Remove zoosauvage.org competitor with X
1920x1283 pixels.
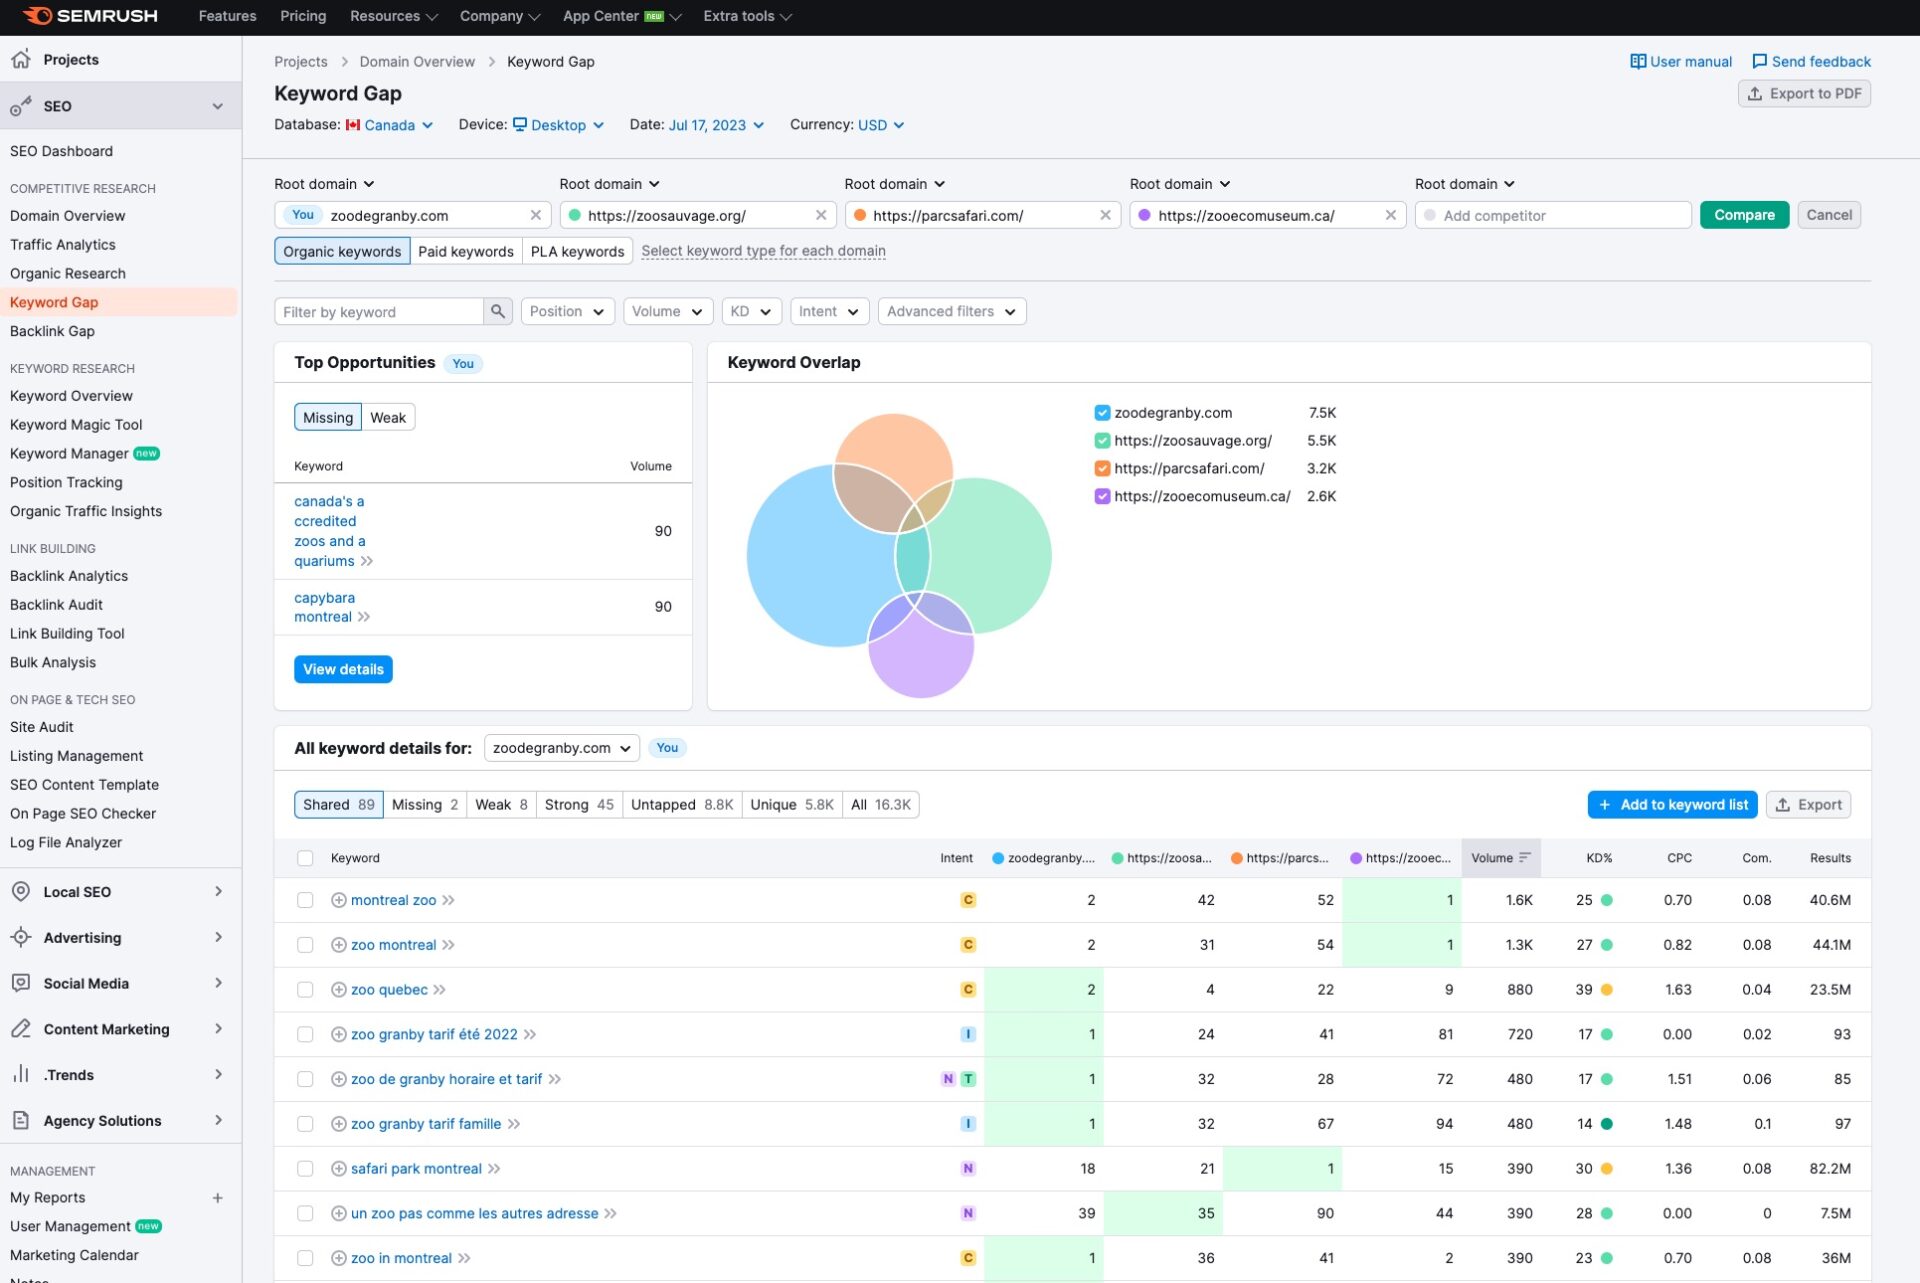tap(820, 215)
